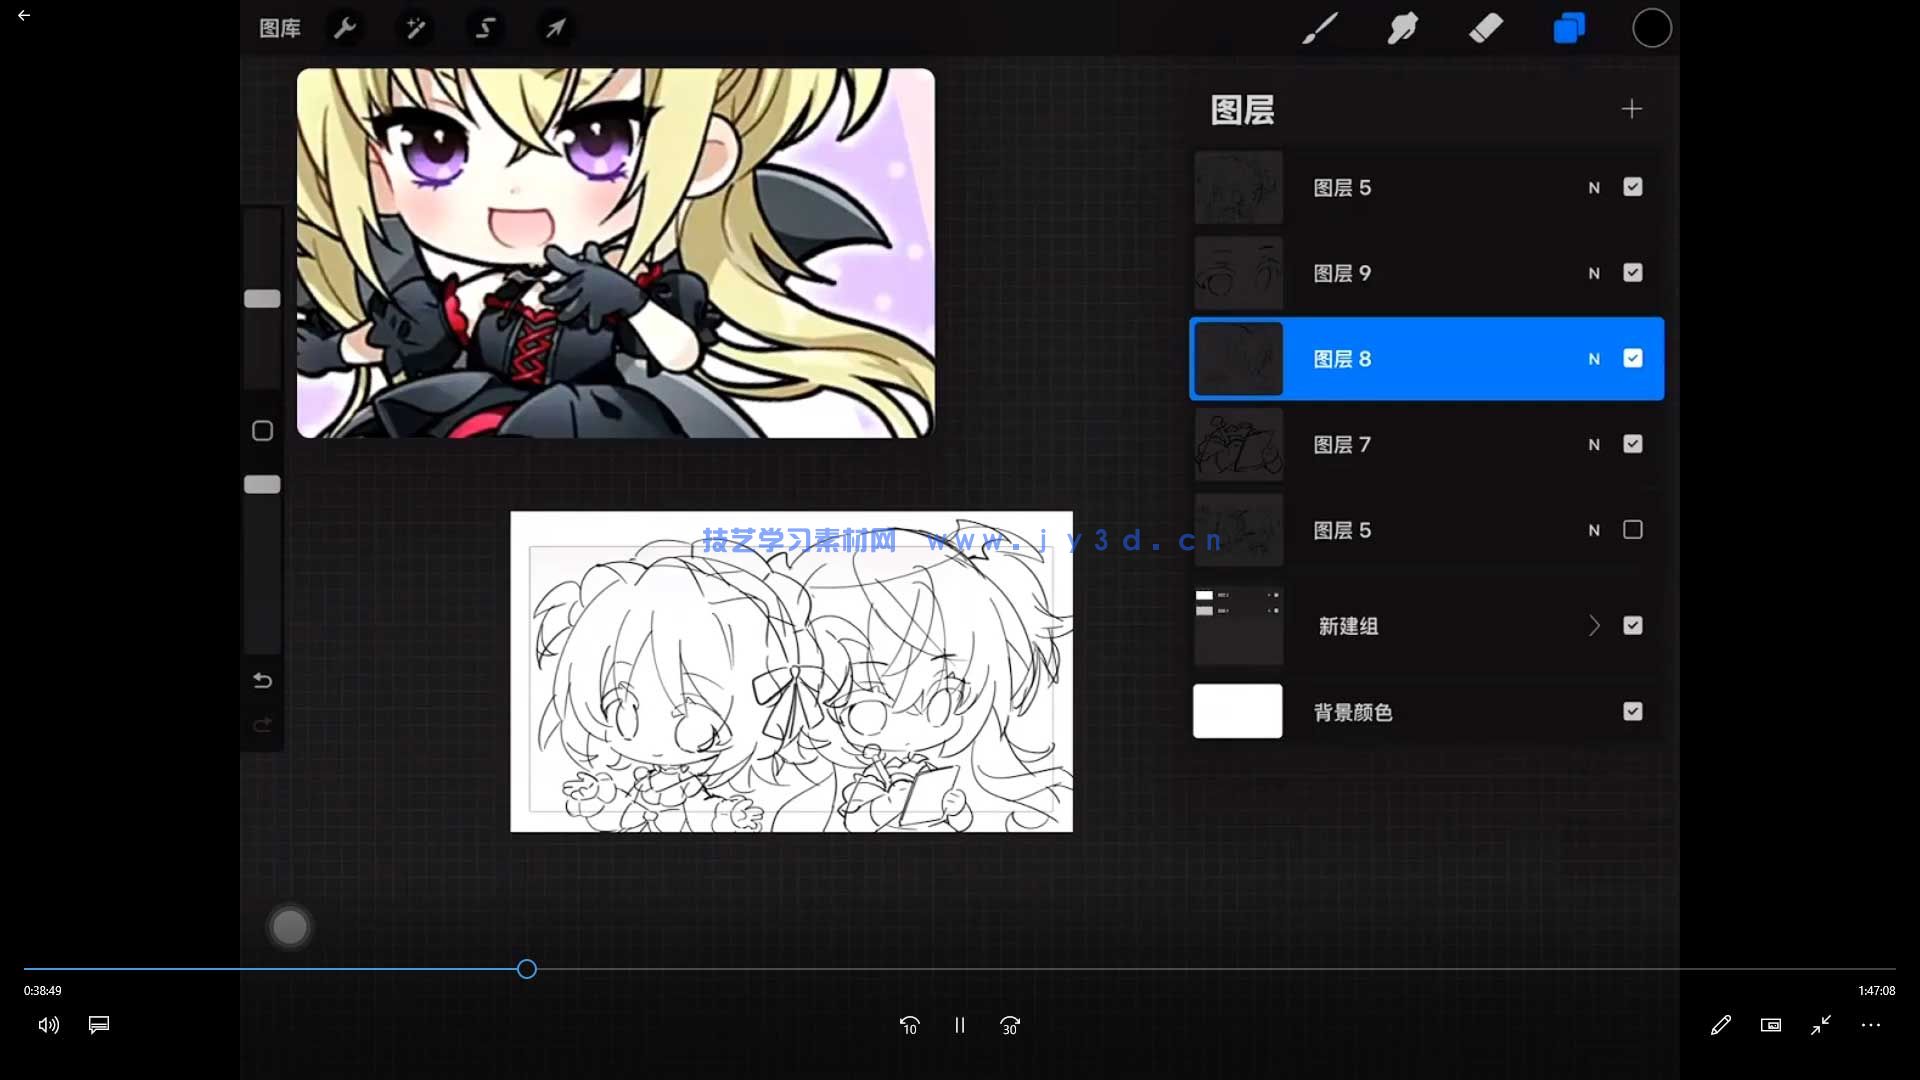
Task: Expand the 新建组 group chevron
Action: [1594, 626]
